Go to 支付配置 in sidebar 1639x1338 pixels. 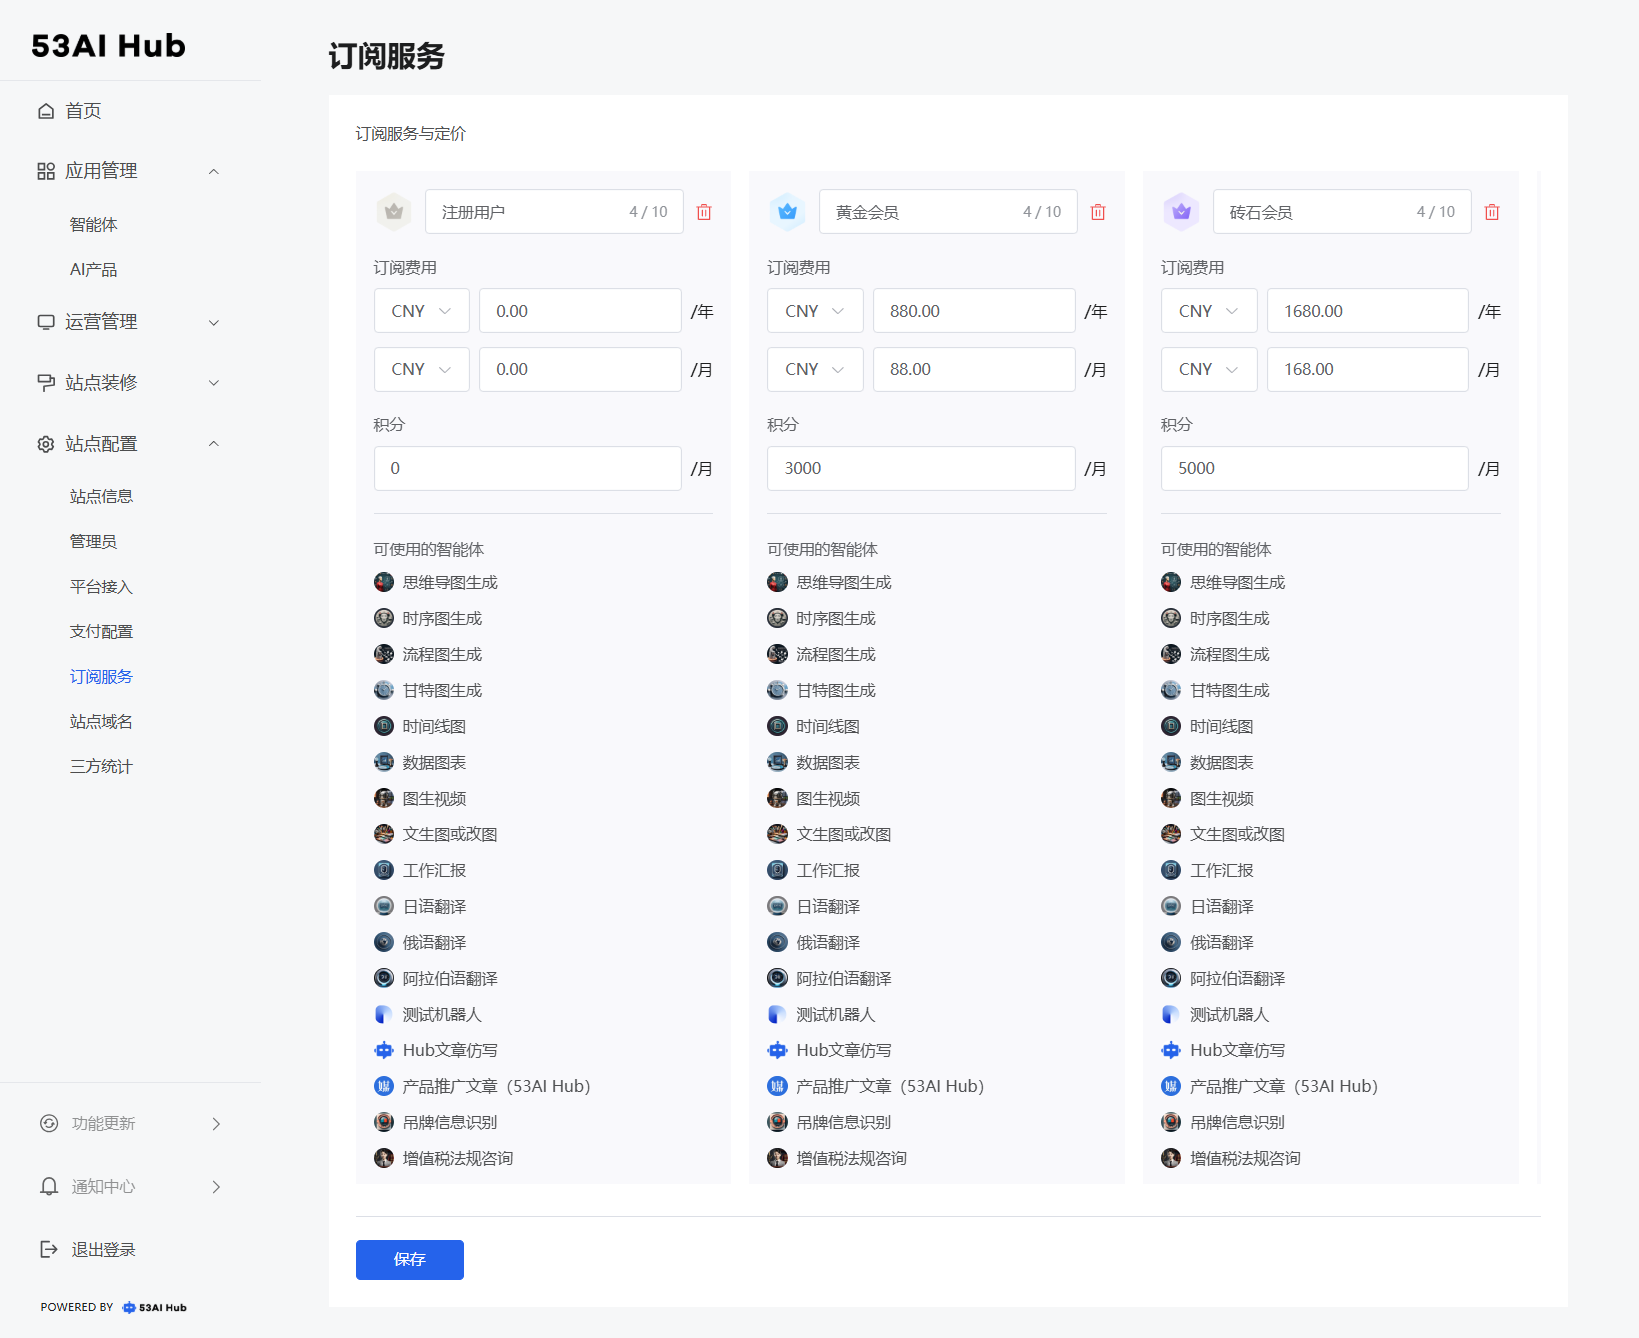(101, 631)
